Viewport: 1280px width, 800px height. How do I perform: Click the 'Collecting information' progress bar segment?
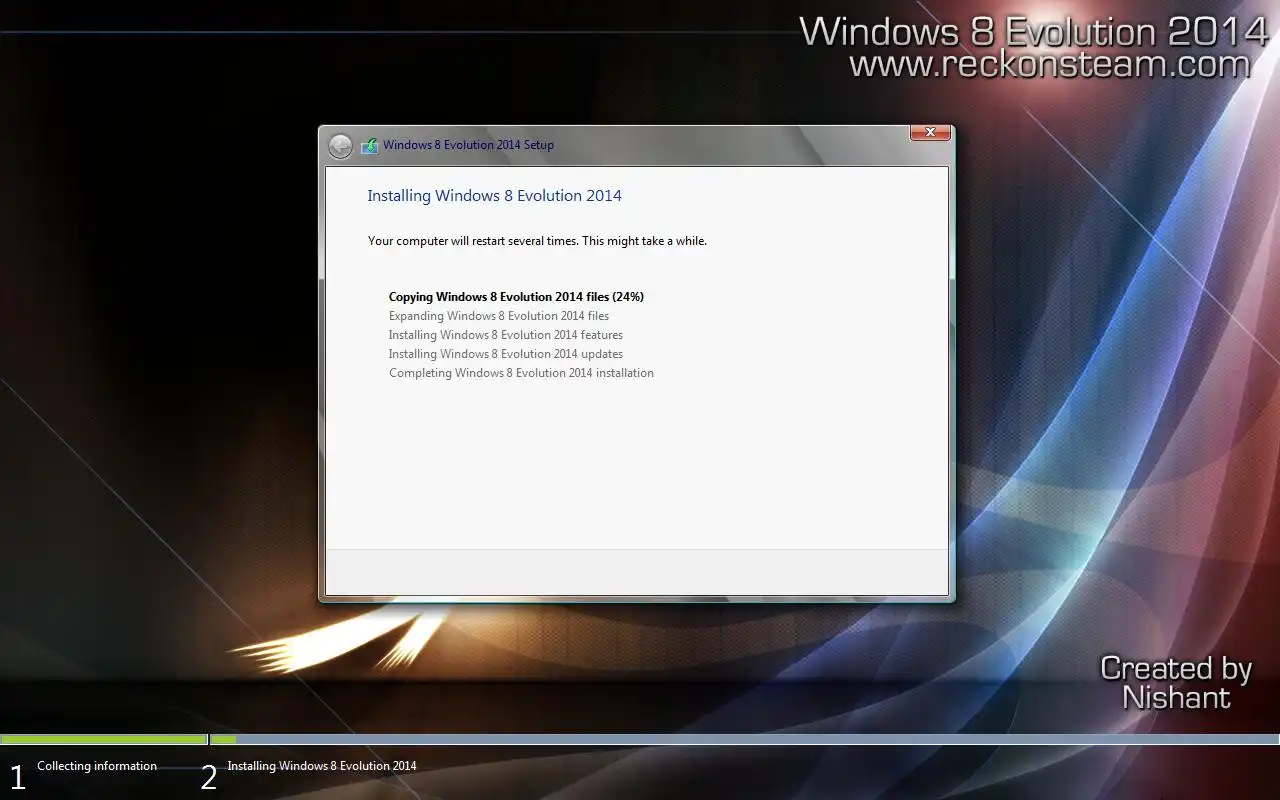click(104, 740)
